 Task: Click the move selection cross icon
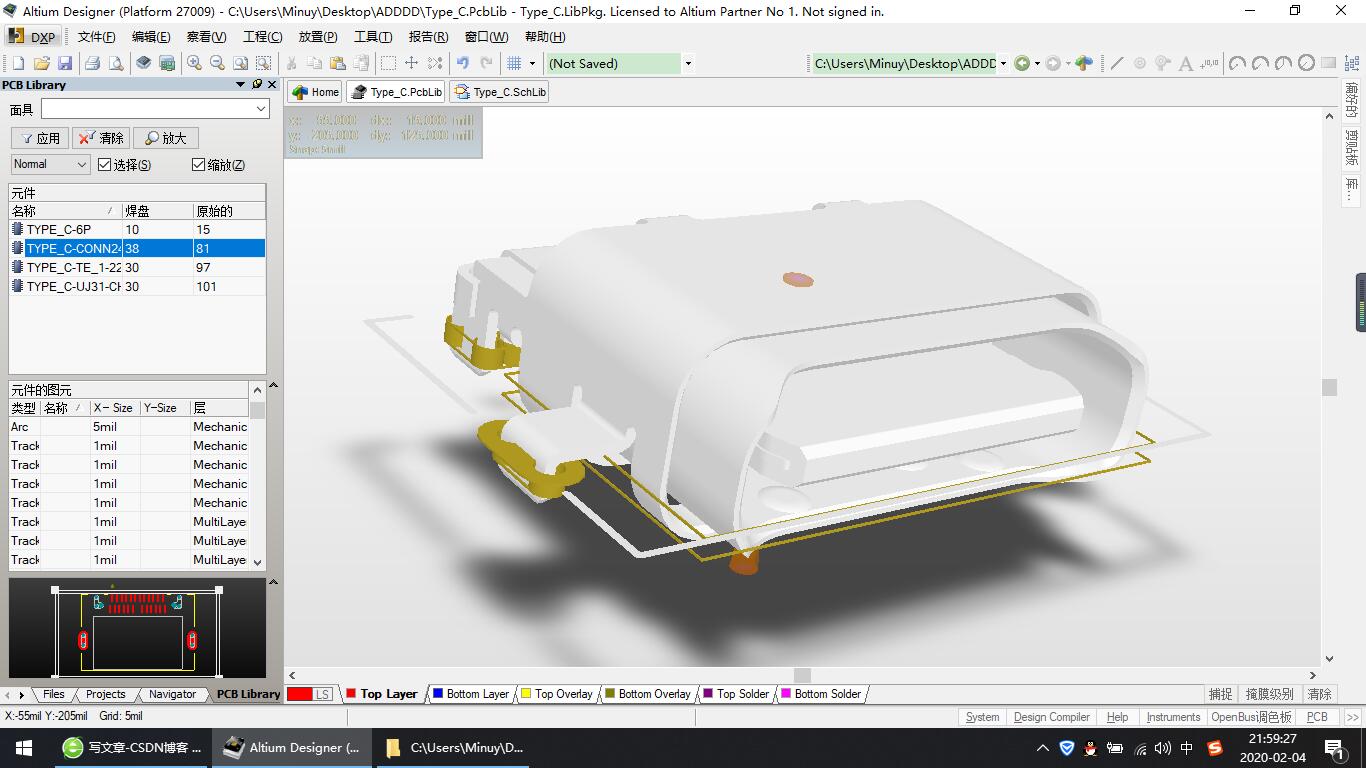411,63
